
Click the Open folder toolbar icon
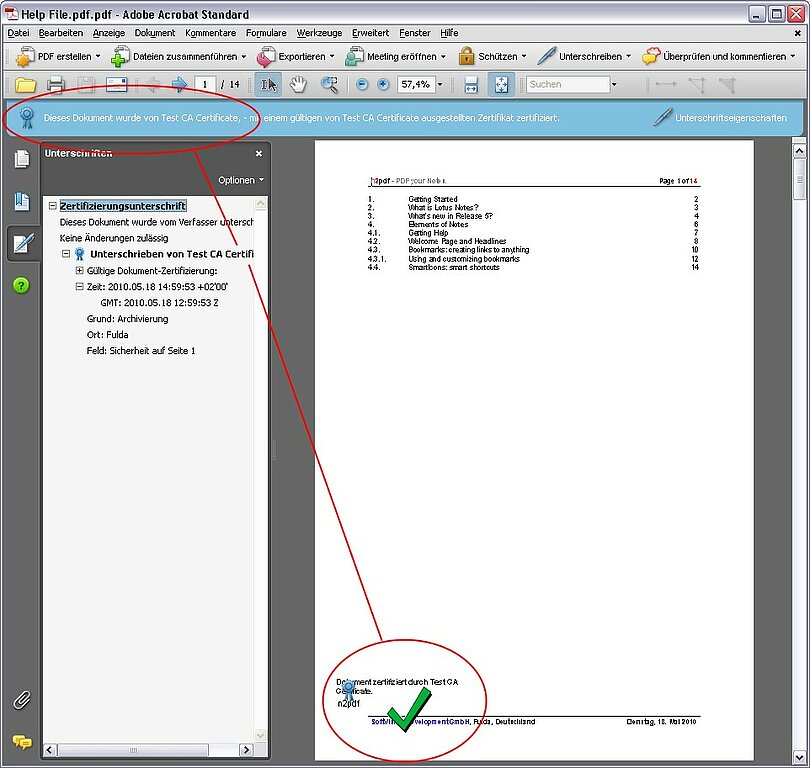pos(25,85)
